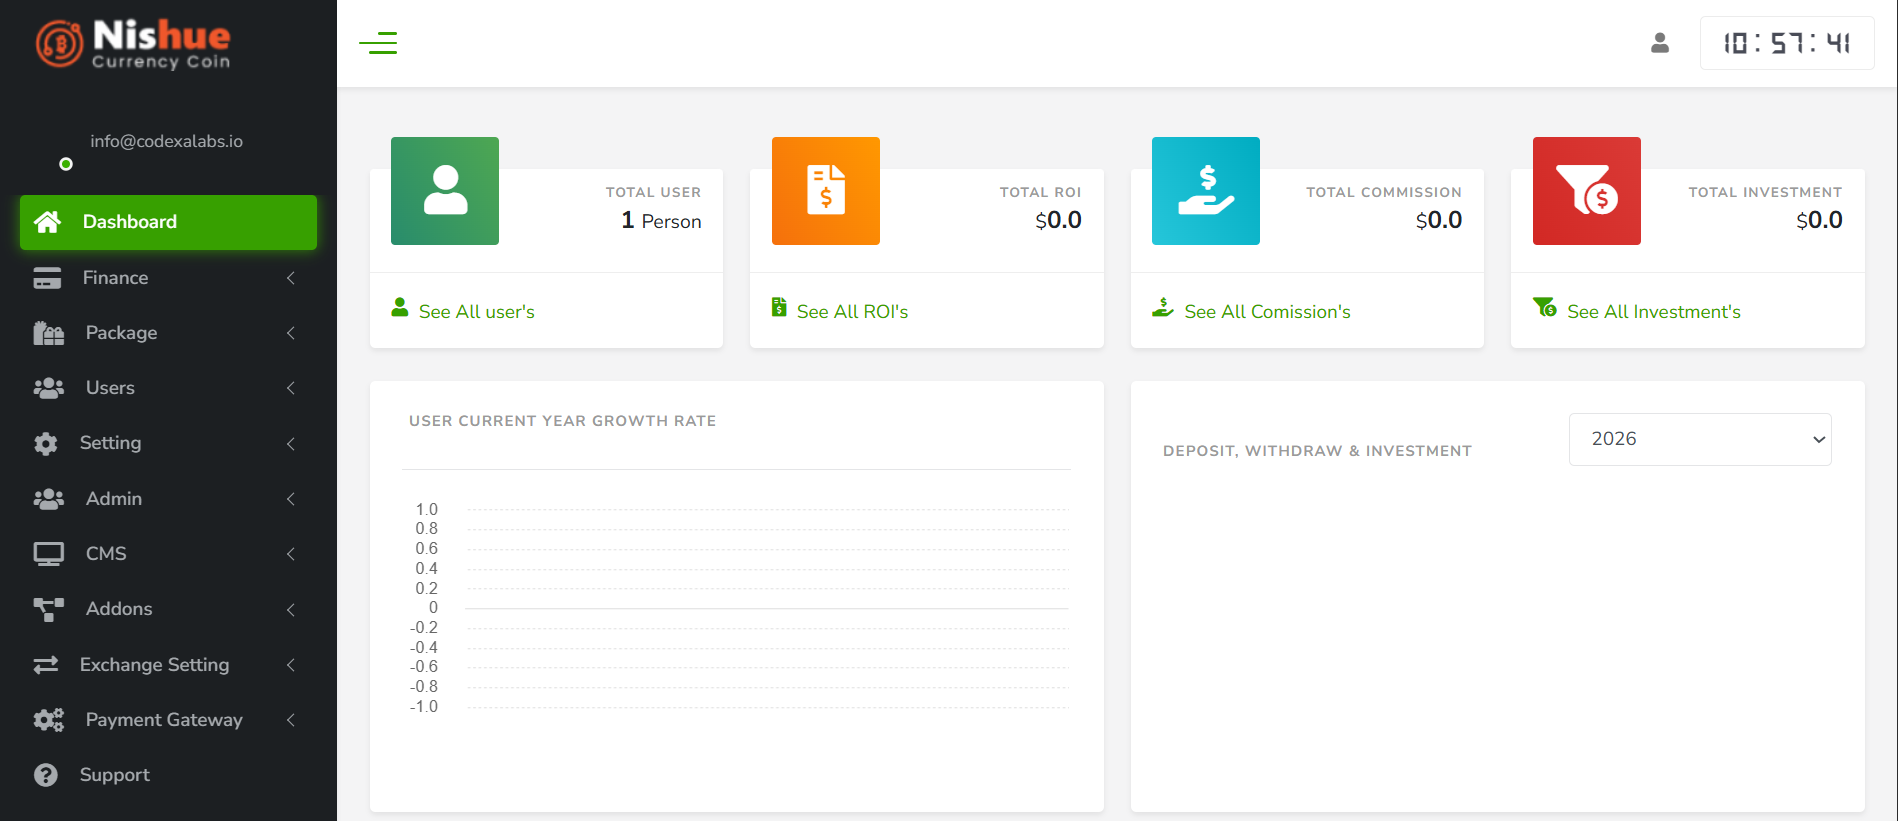Expand the Finance menu chevron
The width and height of the screenshot is (1898, 821).
coord(291,278)
